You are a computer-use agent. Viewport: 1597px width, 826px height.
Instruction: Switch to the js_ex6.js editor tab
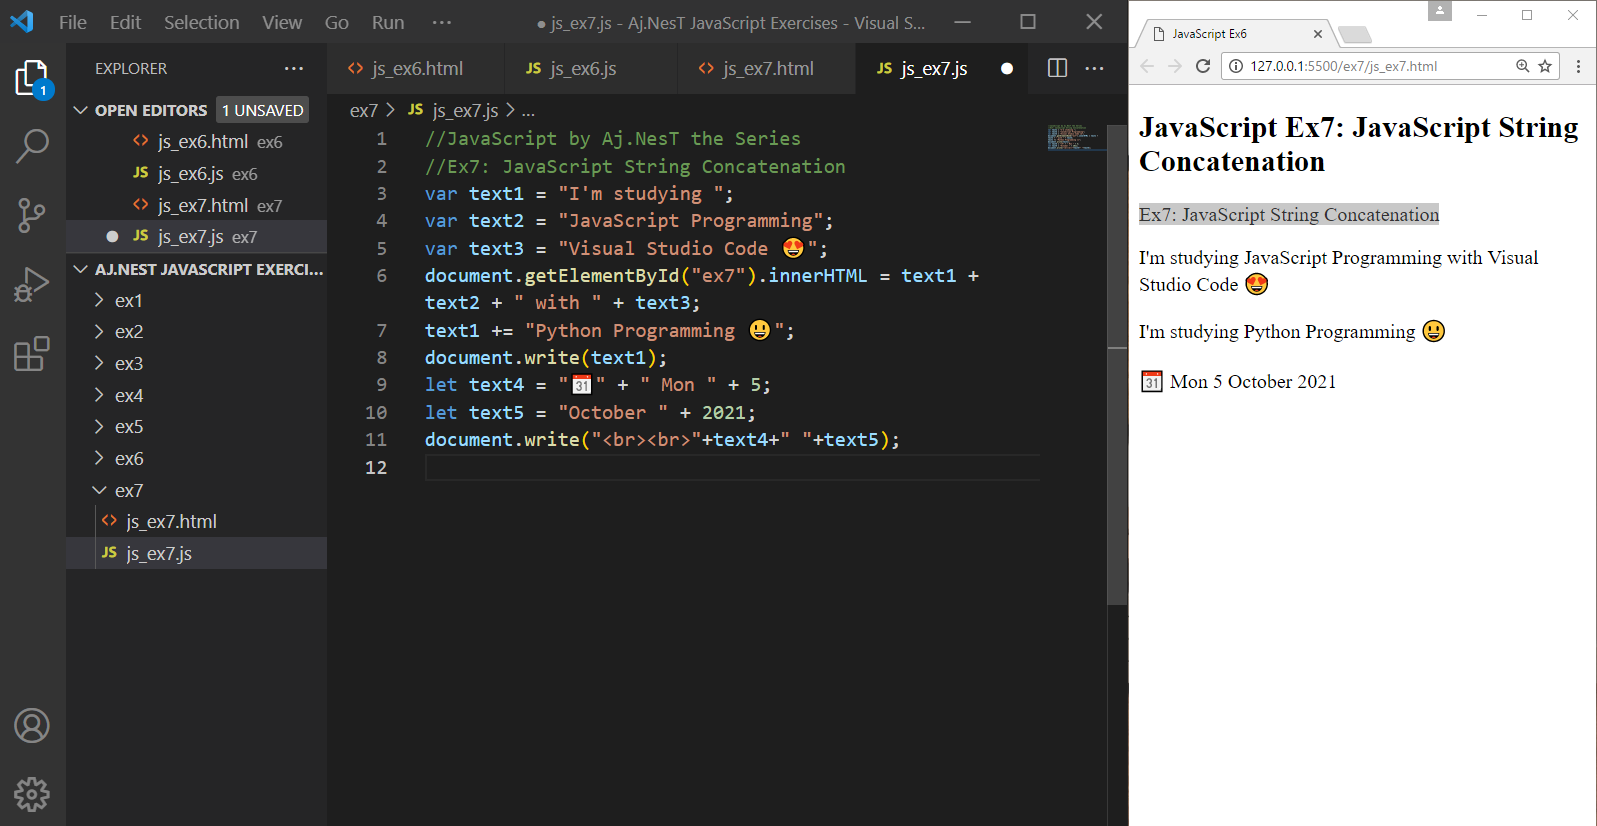click(582, 68)
